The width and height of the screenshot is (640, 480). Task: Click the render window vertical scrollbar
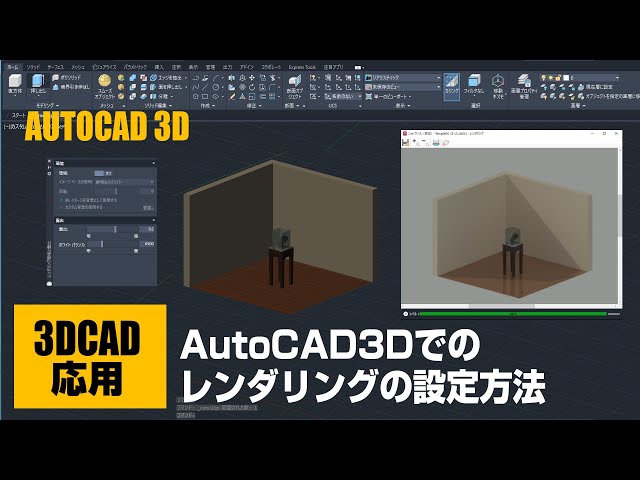click(620, 227)
